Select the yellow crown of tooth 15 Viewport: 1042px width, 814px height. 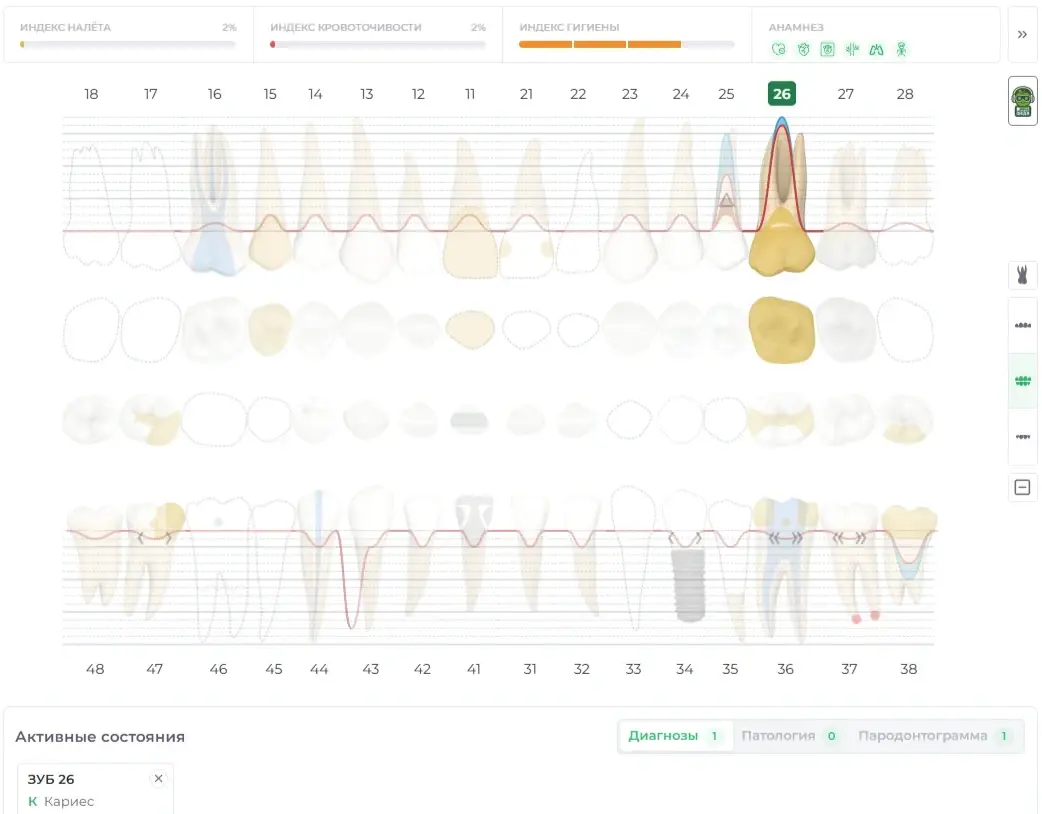pyautogui.click(x=270, y=243)
